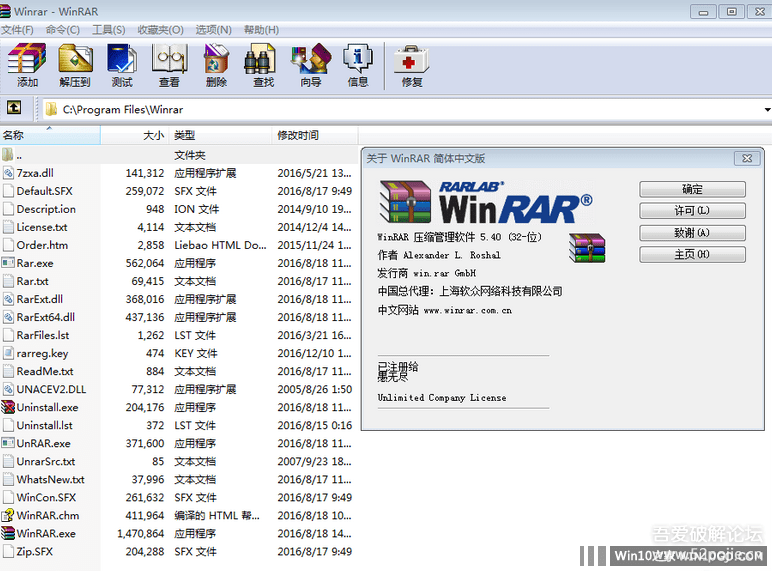Select the RarExt.dll file icon
The image size is (772, 571).
pyautogui.click(x=8, y=299)
